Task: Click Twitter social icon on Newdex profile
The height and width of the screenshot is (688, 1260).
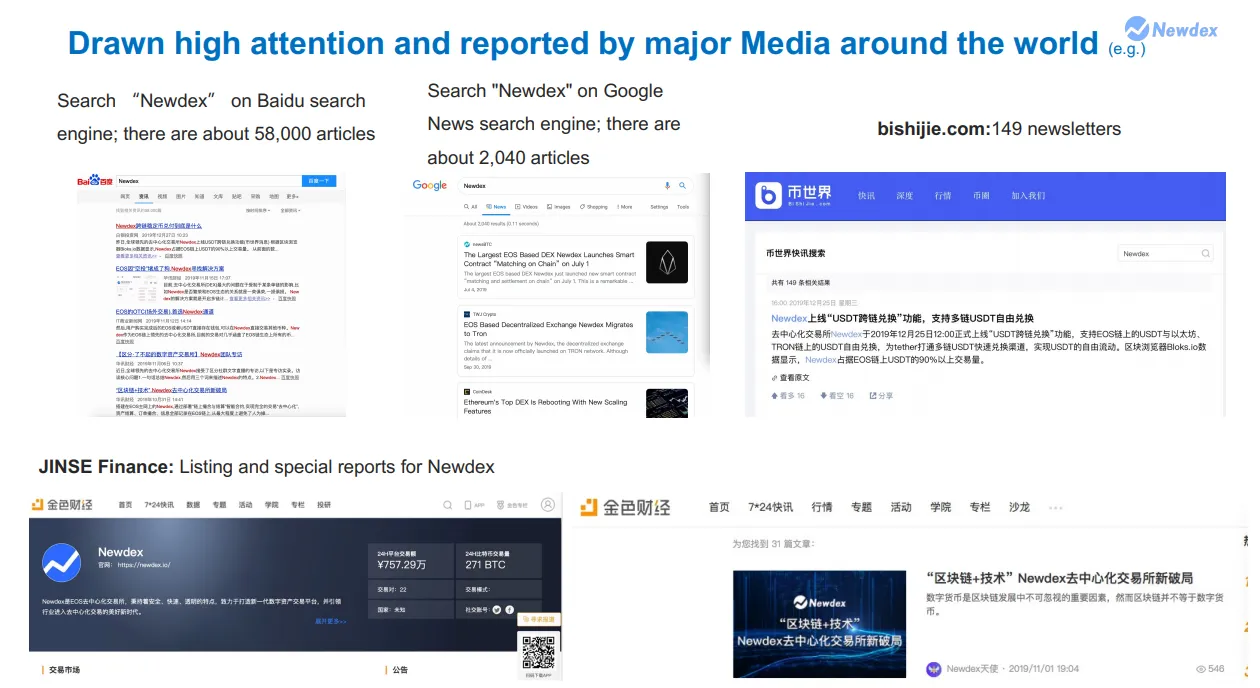Action: pos(497,609)
